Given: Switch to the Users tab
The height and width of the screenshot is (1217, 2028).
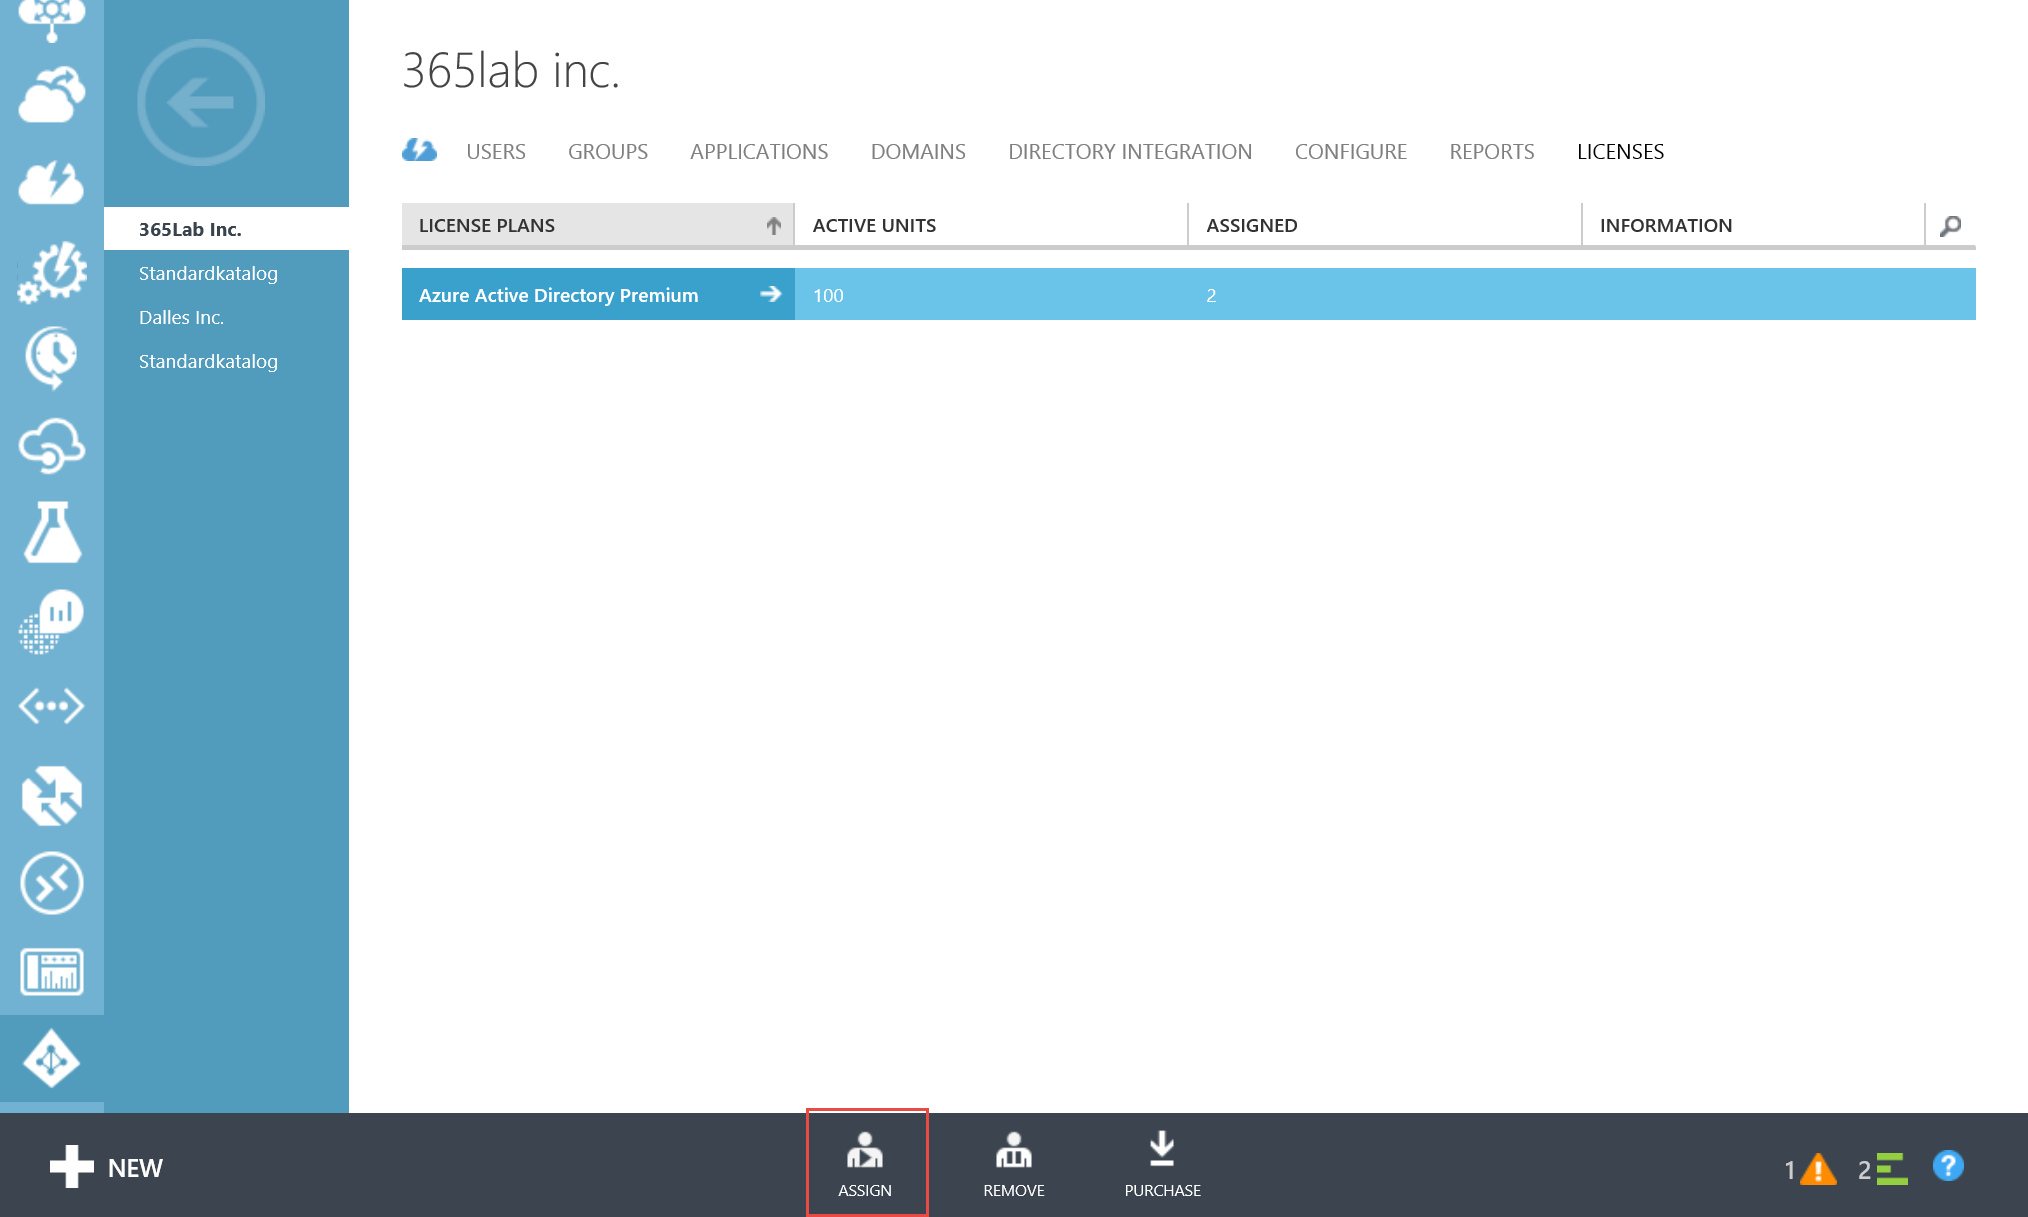Looking at the screenshot, I should point(495,152).
